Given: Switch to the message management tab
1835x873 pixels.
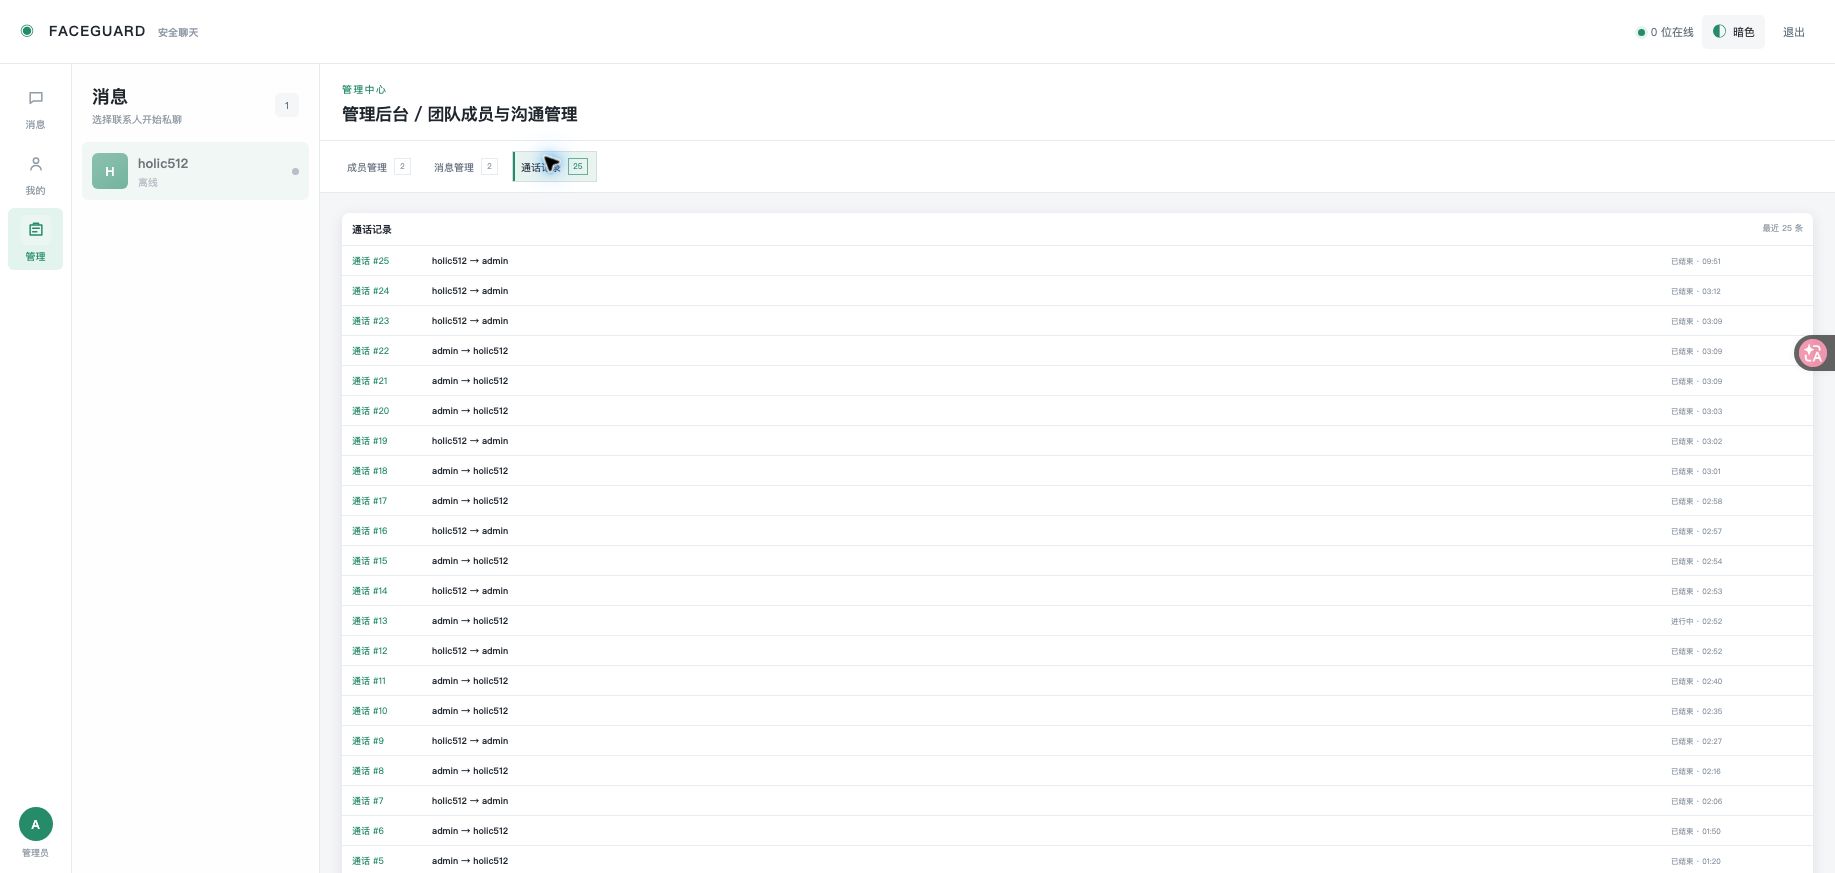Looking at the screenshot, I should click(x=465, y=167).
